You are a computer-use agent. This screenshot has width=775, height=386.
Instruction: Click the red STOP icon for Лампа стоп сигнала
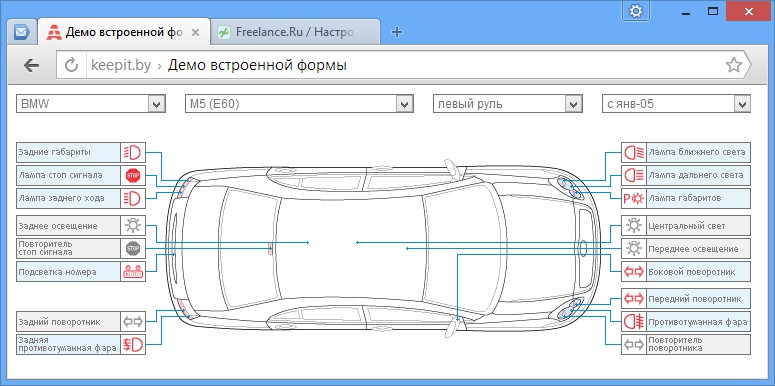[133, 175]
